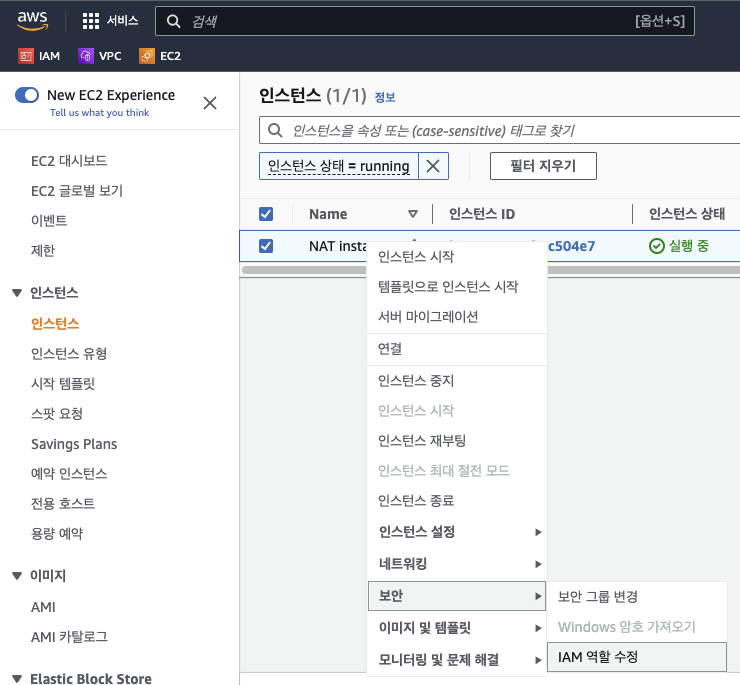Screen dimensions: 740x685
Task: Click the 인스턴스 ID column header
Action: coord(482,214)
